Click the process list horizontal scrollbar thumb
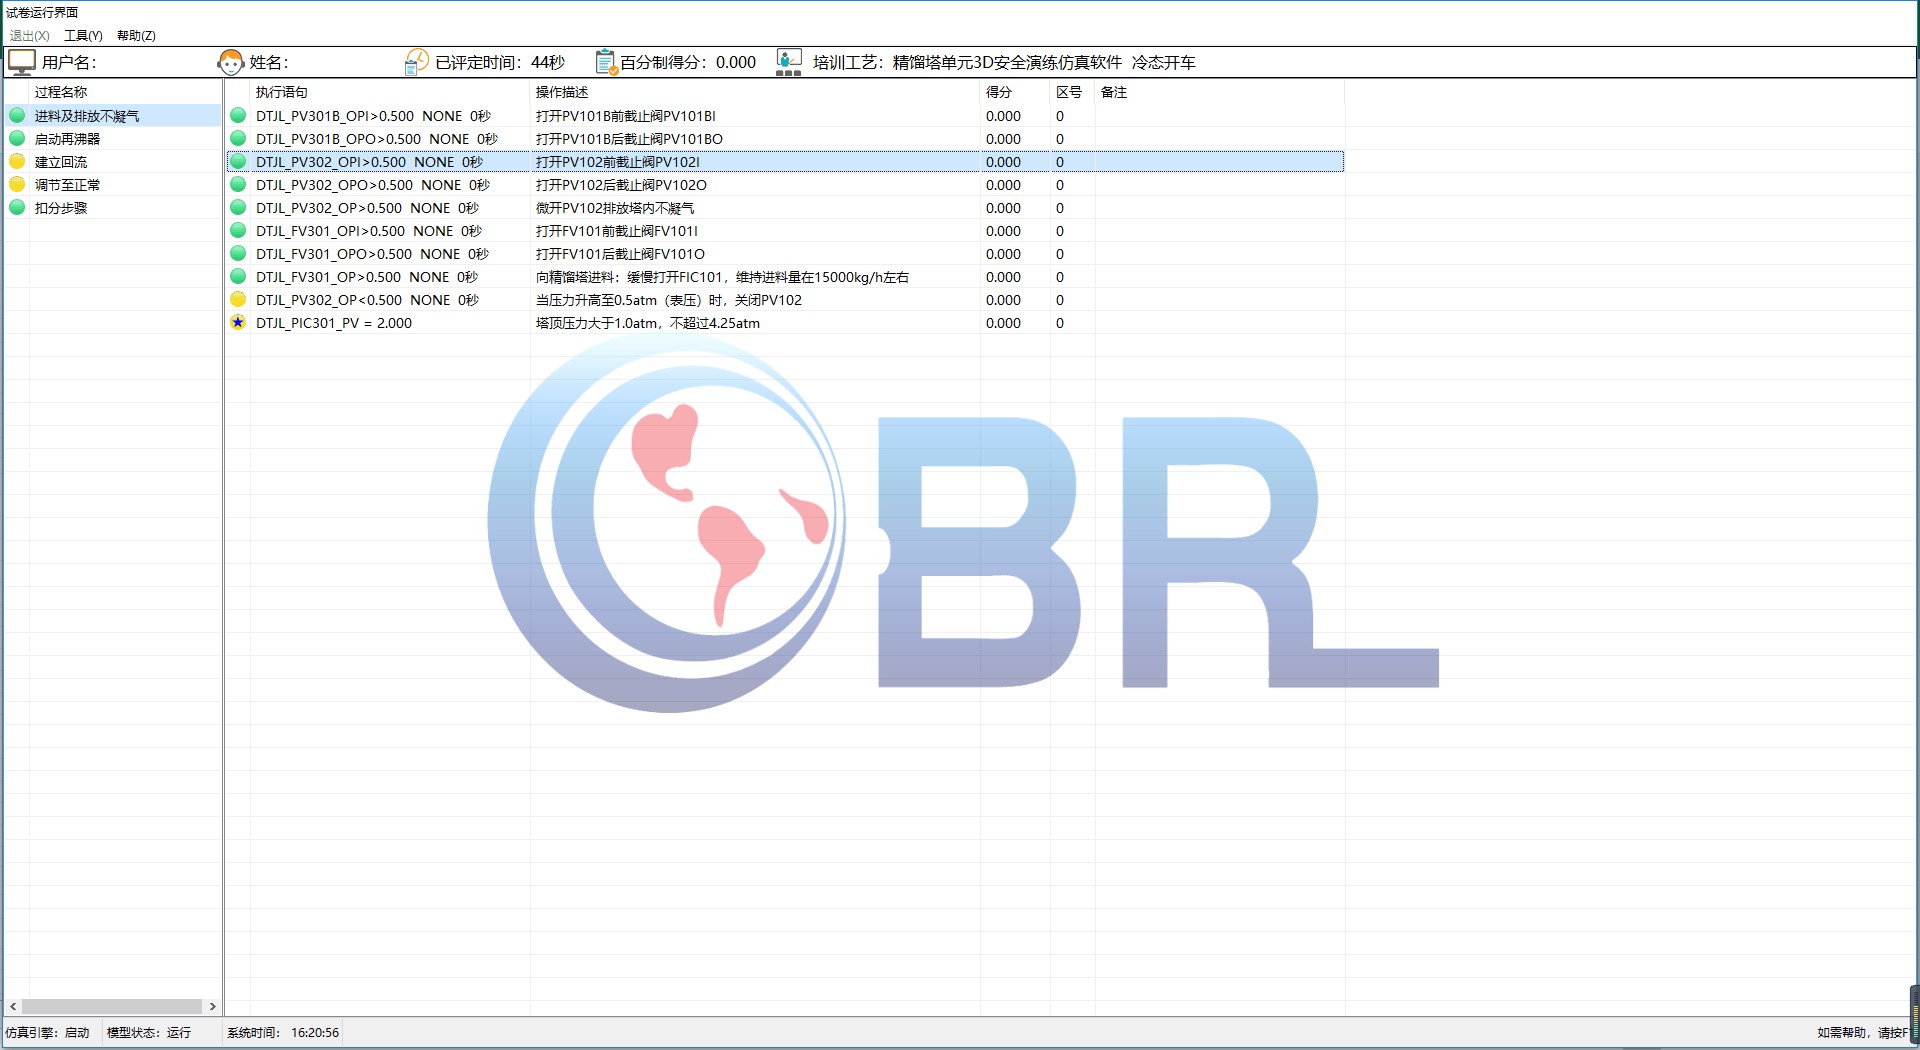The width and height of the screenshot is (1920, 1050). coord(112,1006)
